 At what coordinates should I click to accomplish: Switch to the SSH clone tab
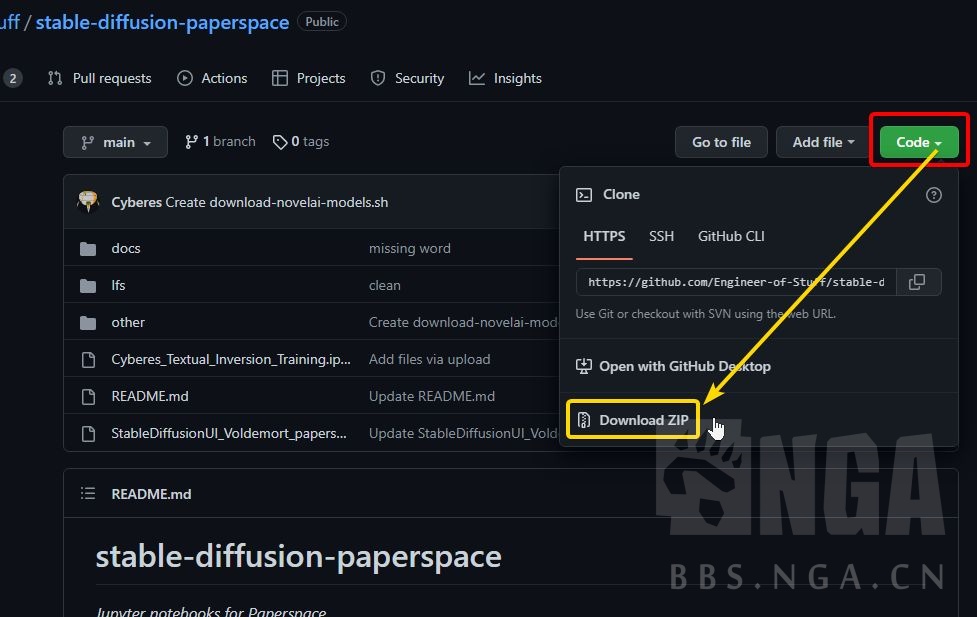[x=661, y=237]
